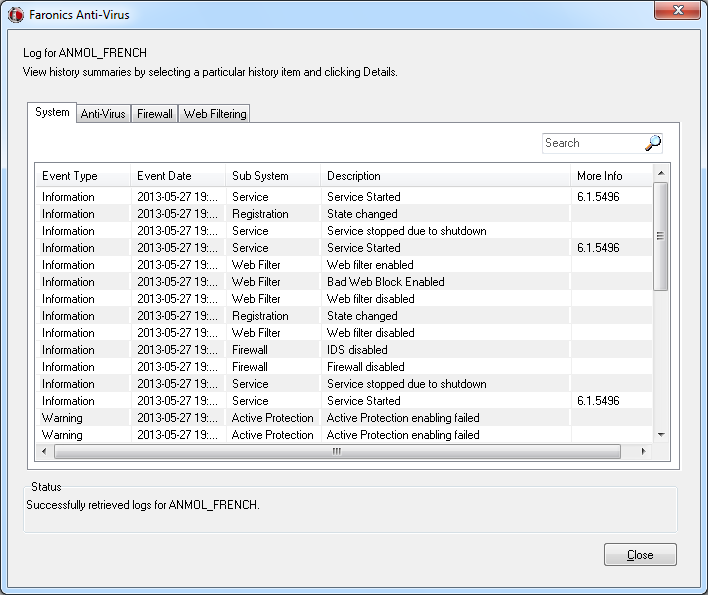This screenshot has width=708, height=595.
Task: Select the first 'State changed' Registration row
Action: pos(344,214)
